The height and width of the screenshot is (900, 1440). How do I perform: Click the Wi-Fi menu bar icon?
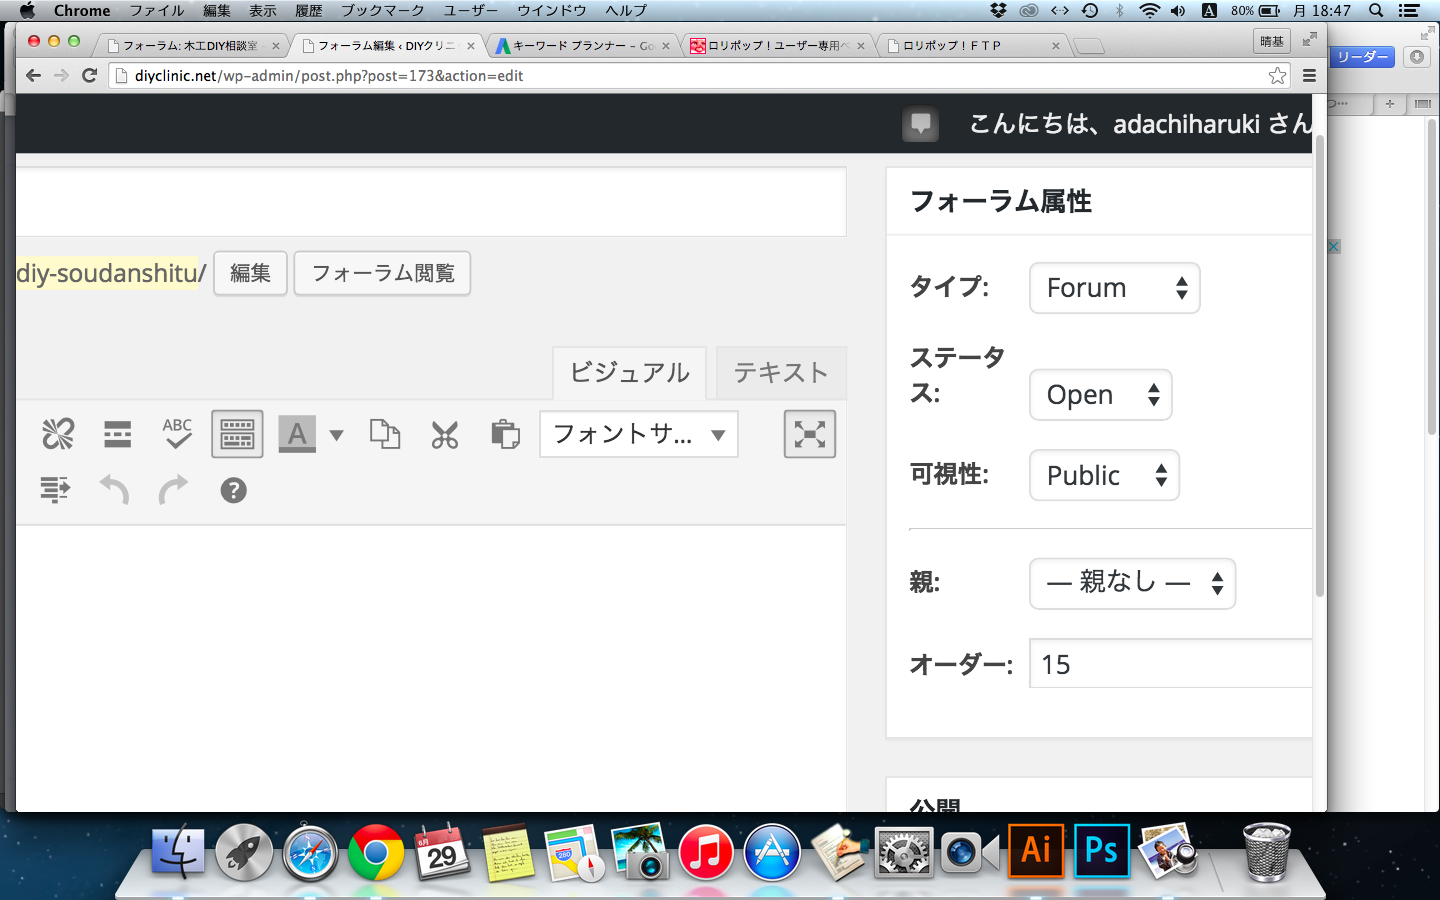(x=1150, y=10)
